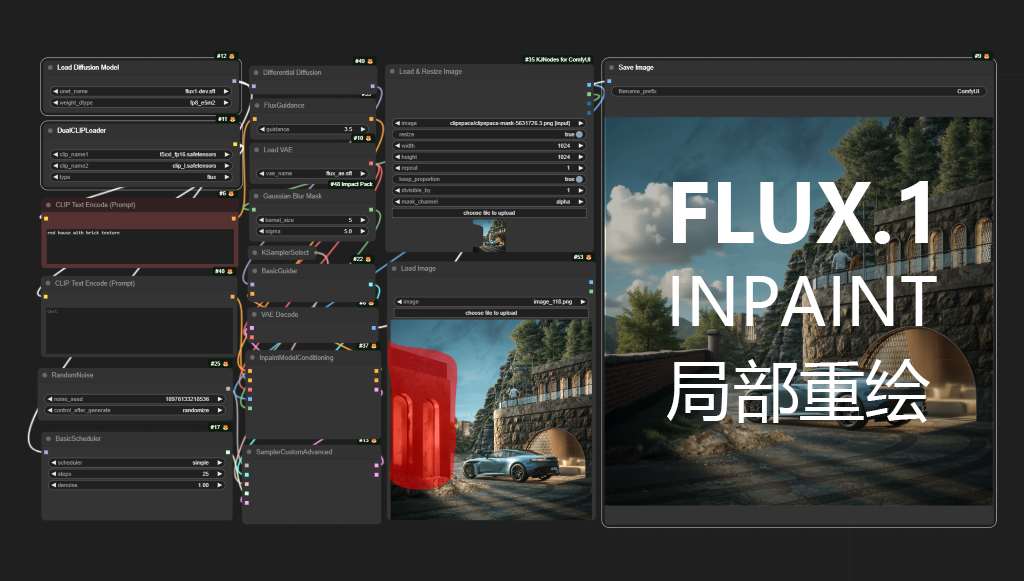Click the Load VAE red output port

click(371, 163)
